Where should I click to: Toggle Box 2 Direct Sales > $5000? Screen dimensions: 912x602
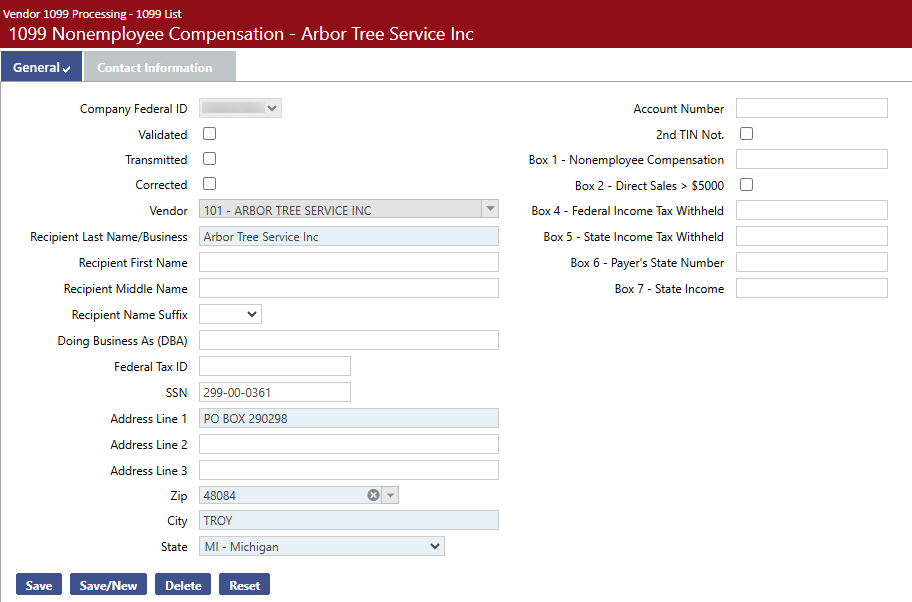pyautogui.click(x=746, y=184)
